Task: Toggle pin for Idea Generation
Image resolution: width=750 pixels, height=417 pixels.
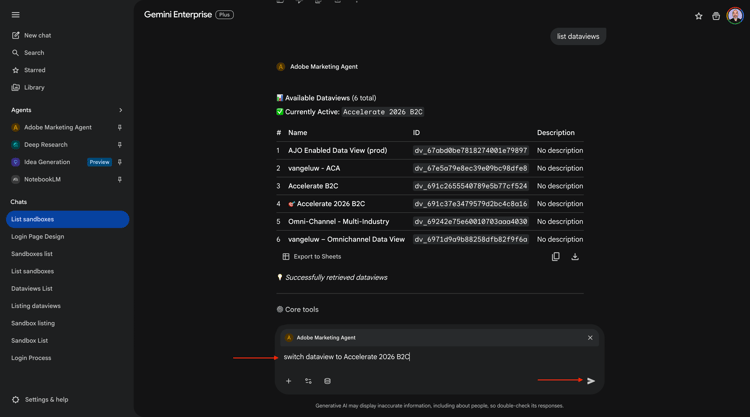Action: [120, 162]
